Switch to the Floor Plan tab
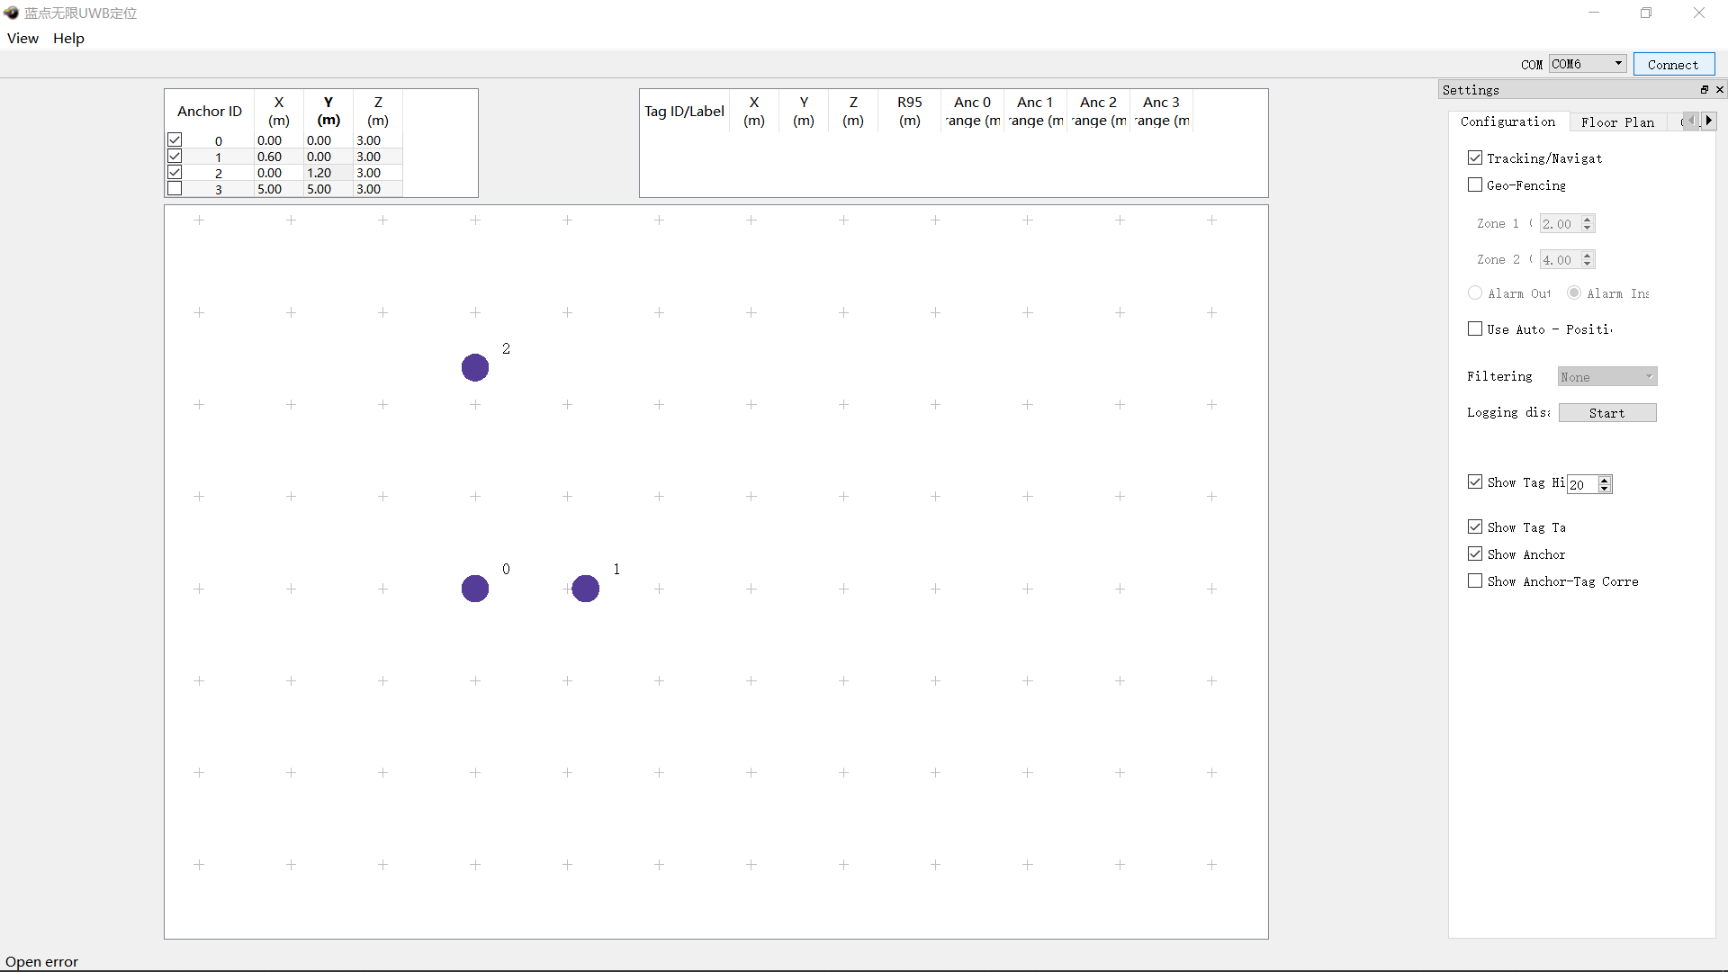The height and width of the screenshot is (972, 1728). tap(1617, 122)
